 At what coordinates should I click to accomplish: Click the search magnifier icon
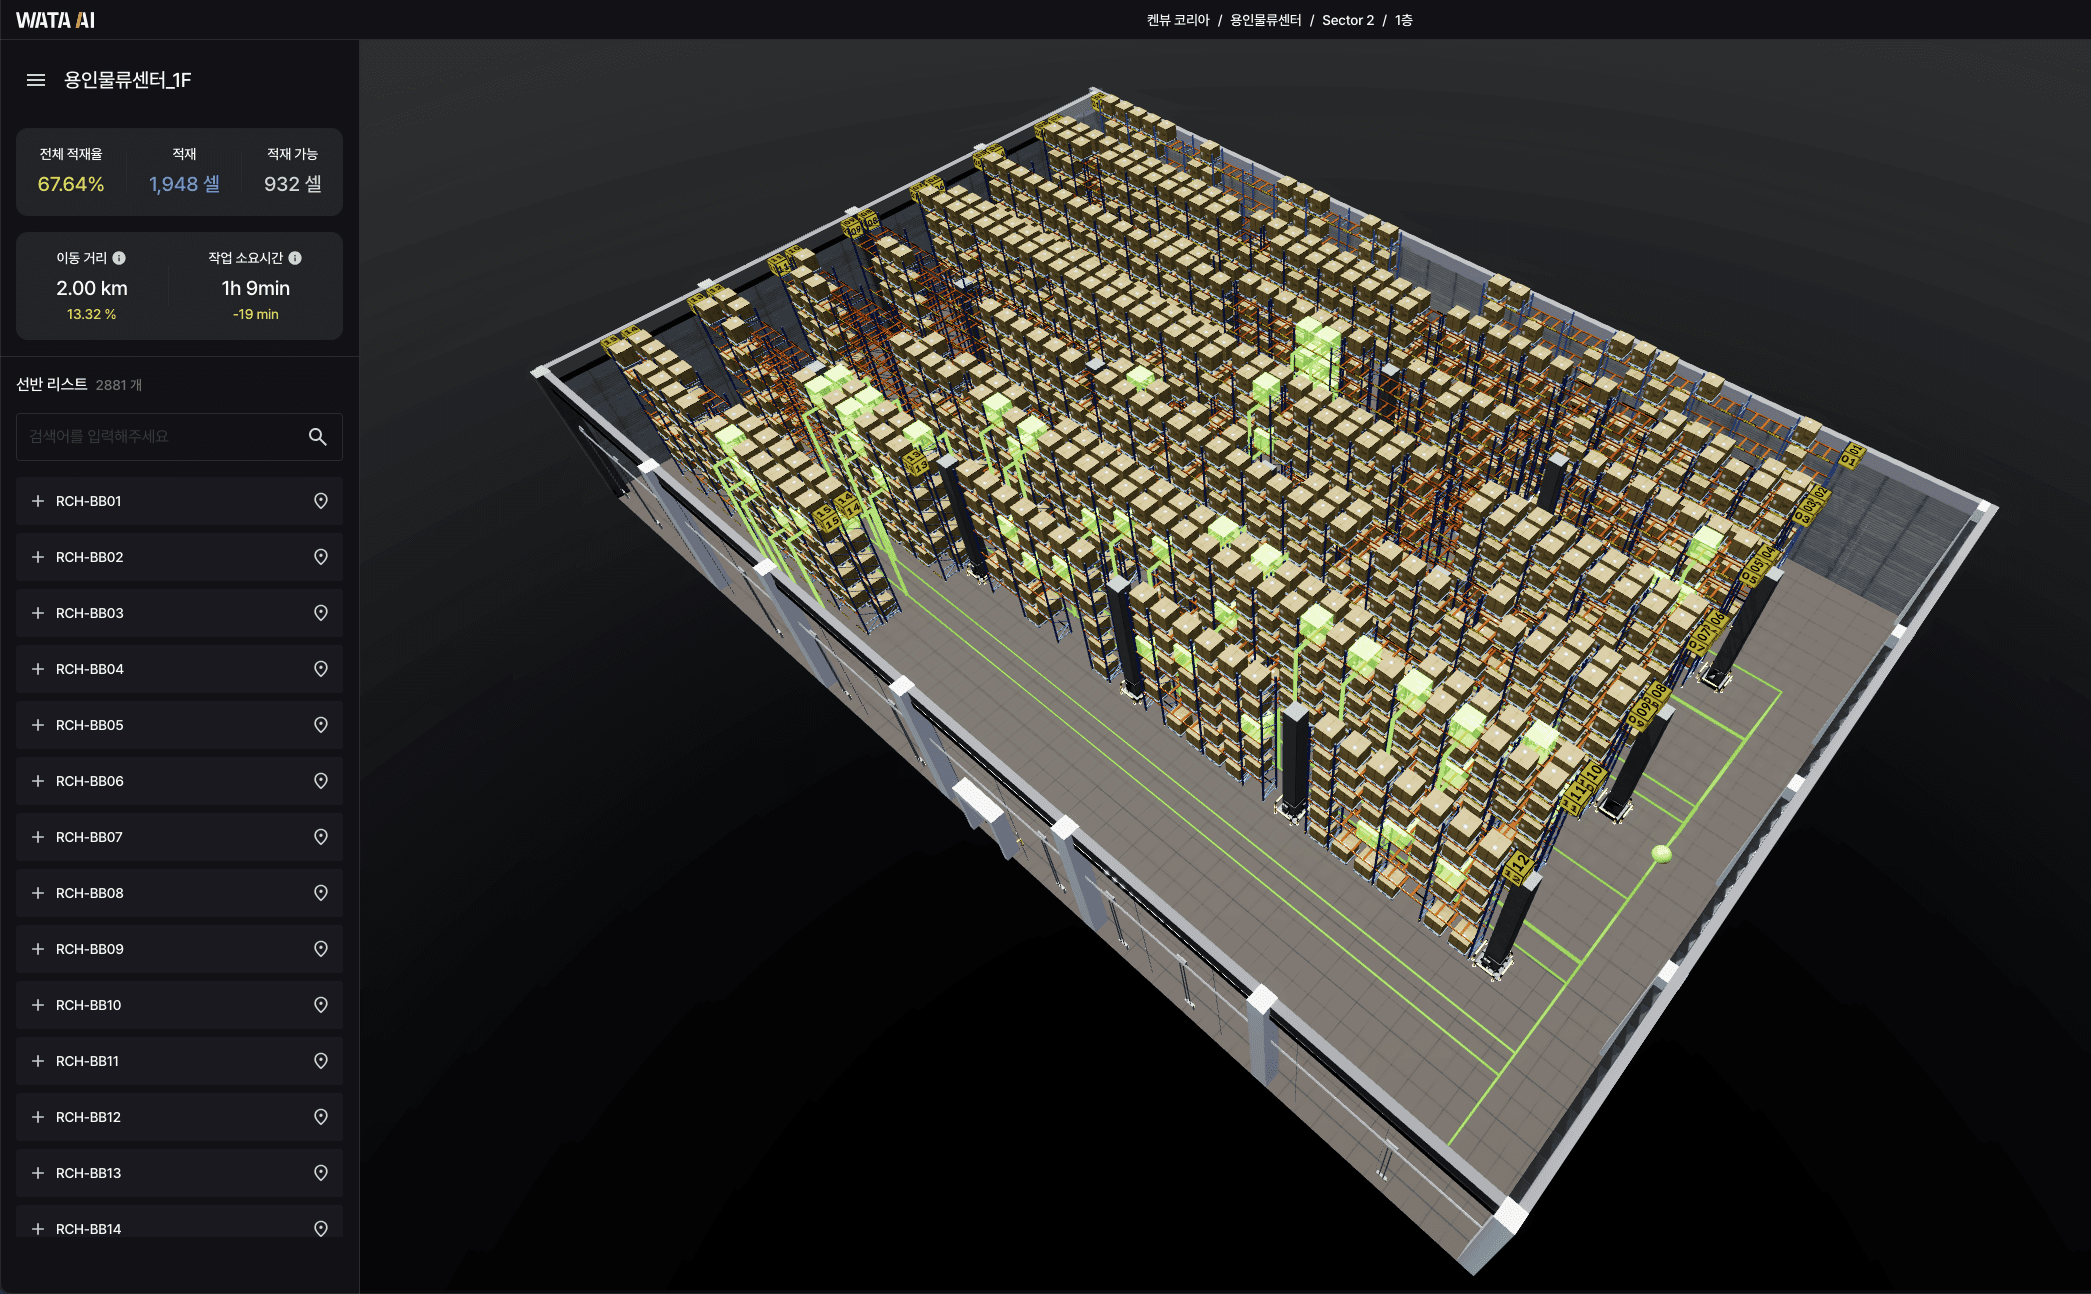point(317,437)
